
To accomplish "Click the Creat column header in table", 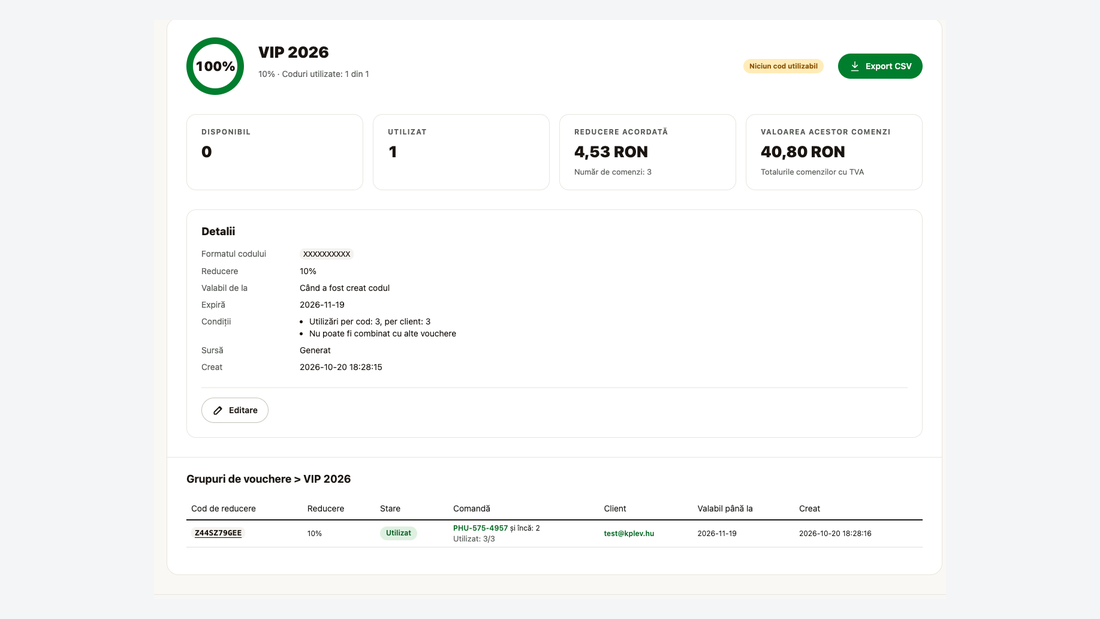I will click(810, 509).
